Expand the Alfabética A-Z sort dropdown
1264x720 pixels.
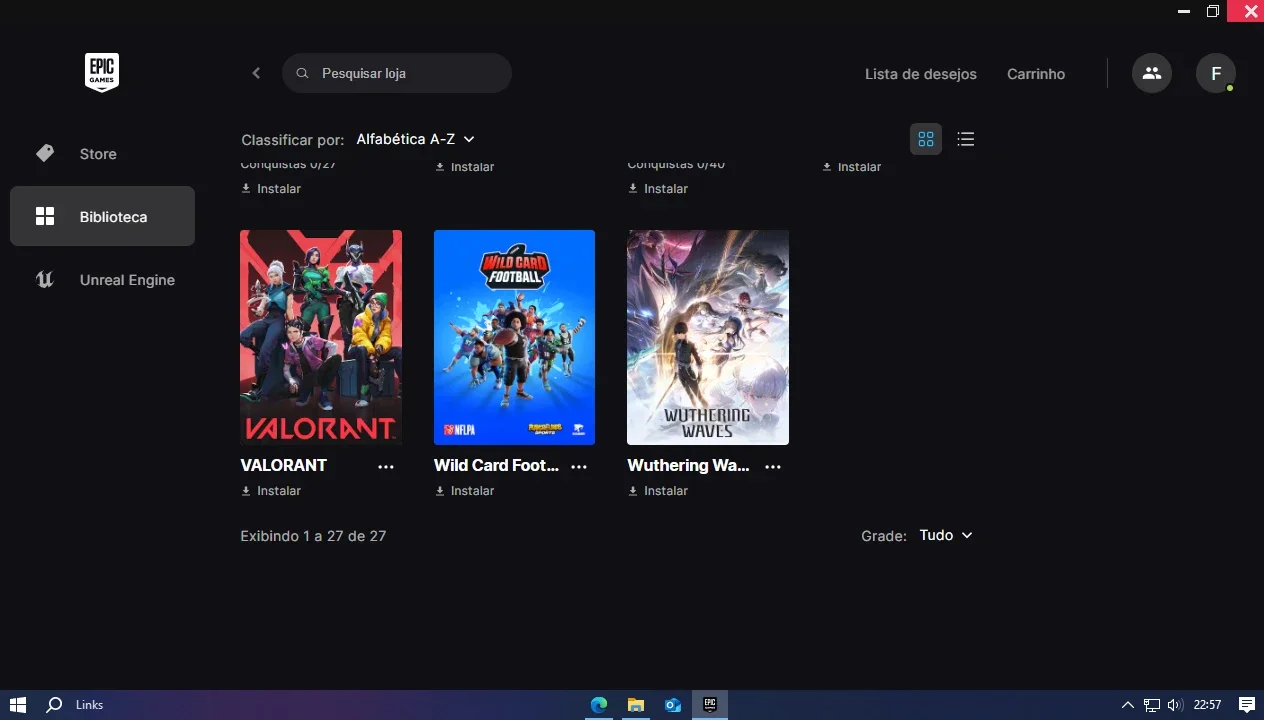pyautogui.click(x=415, y=139)
